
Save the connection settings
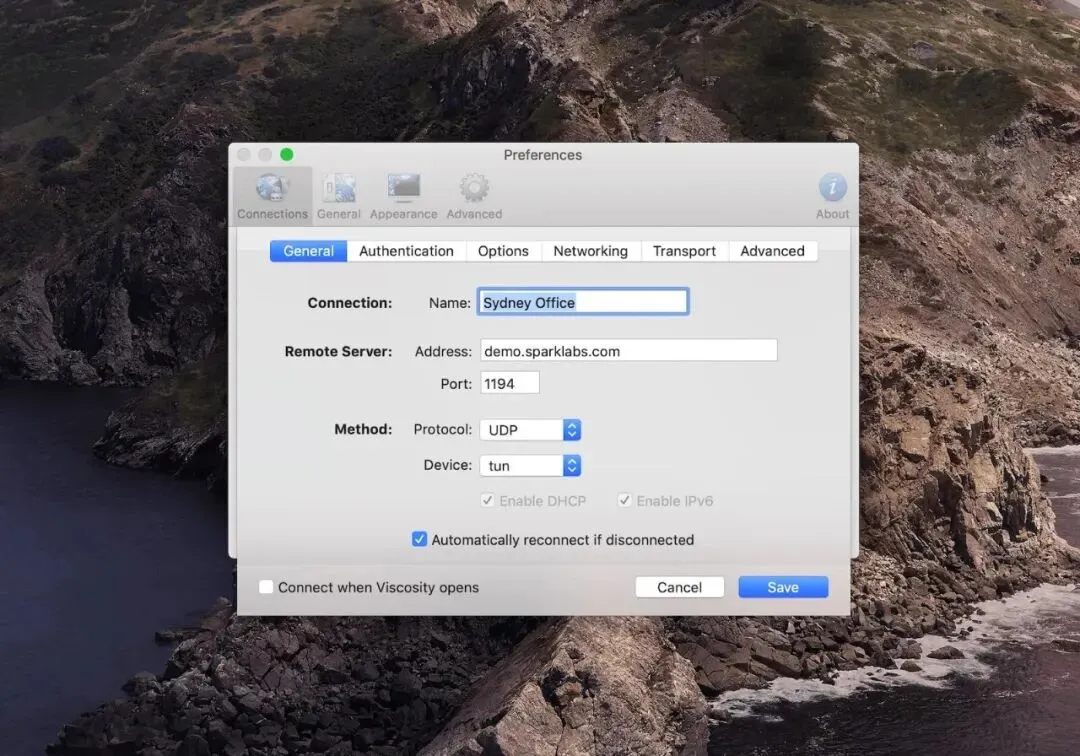[783, 587]
